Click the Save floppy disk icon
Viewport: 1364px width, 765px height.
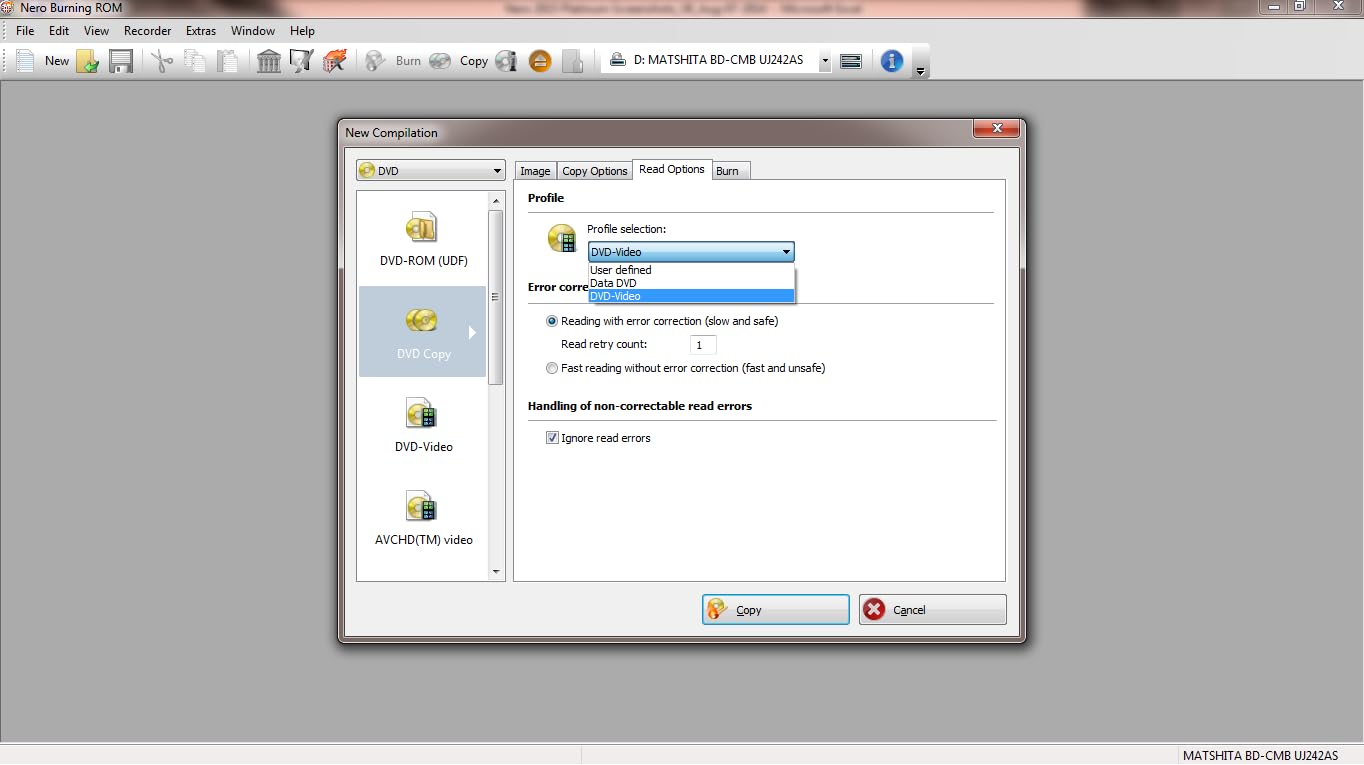coord(121,61)
